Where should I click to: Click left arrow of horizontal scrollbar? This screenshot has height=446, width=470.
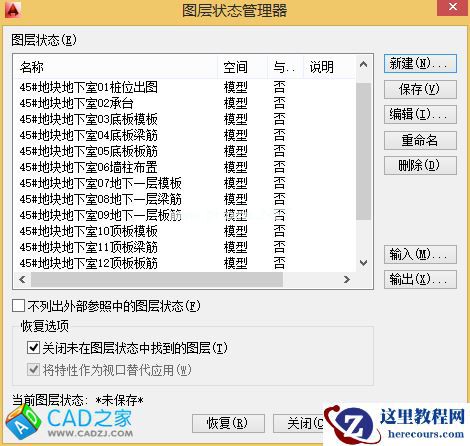[22, 279]
